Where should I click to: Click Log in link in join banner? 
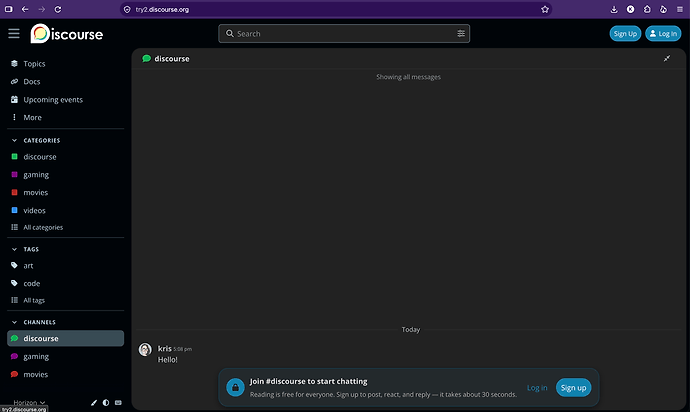pyautogui.click(x=537, y=388)
